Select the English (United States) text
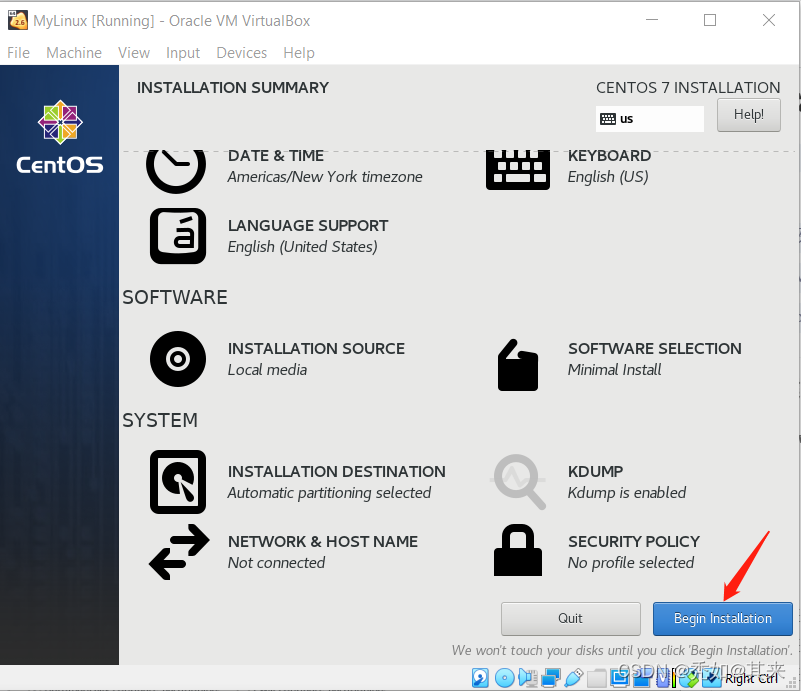This screenshot has height=691, width=801. [302, 247]
